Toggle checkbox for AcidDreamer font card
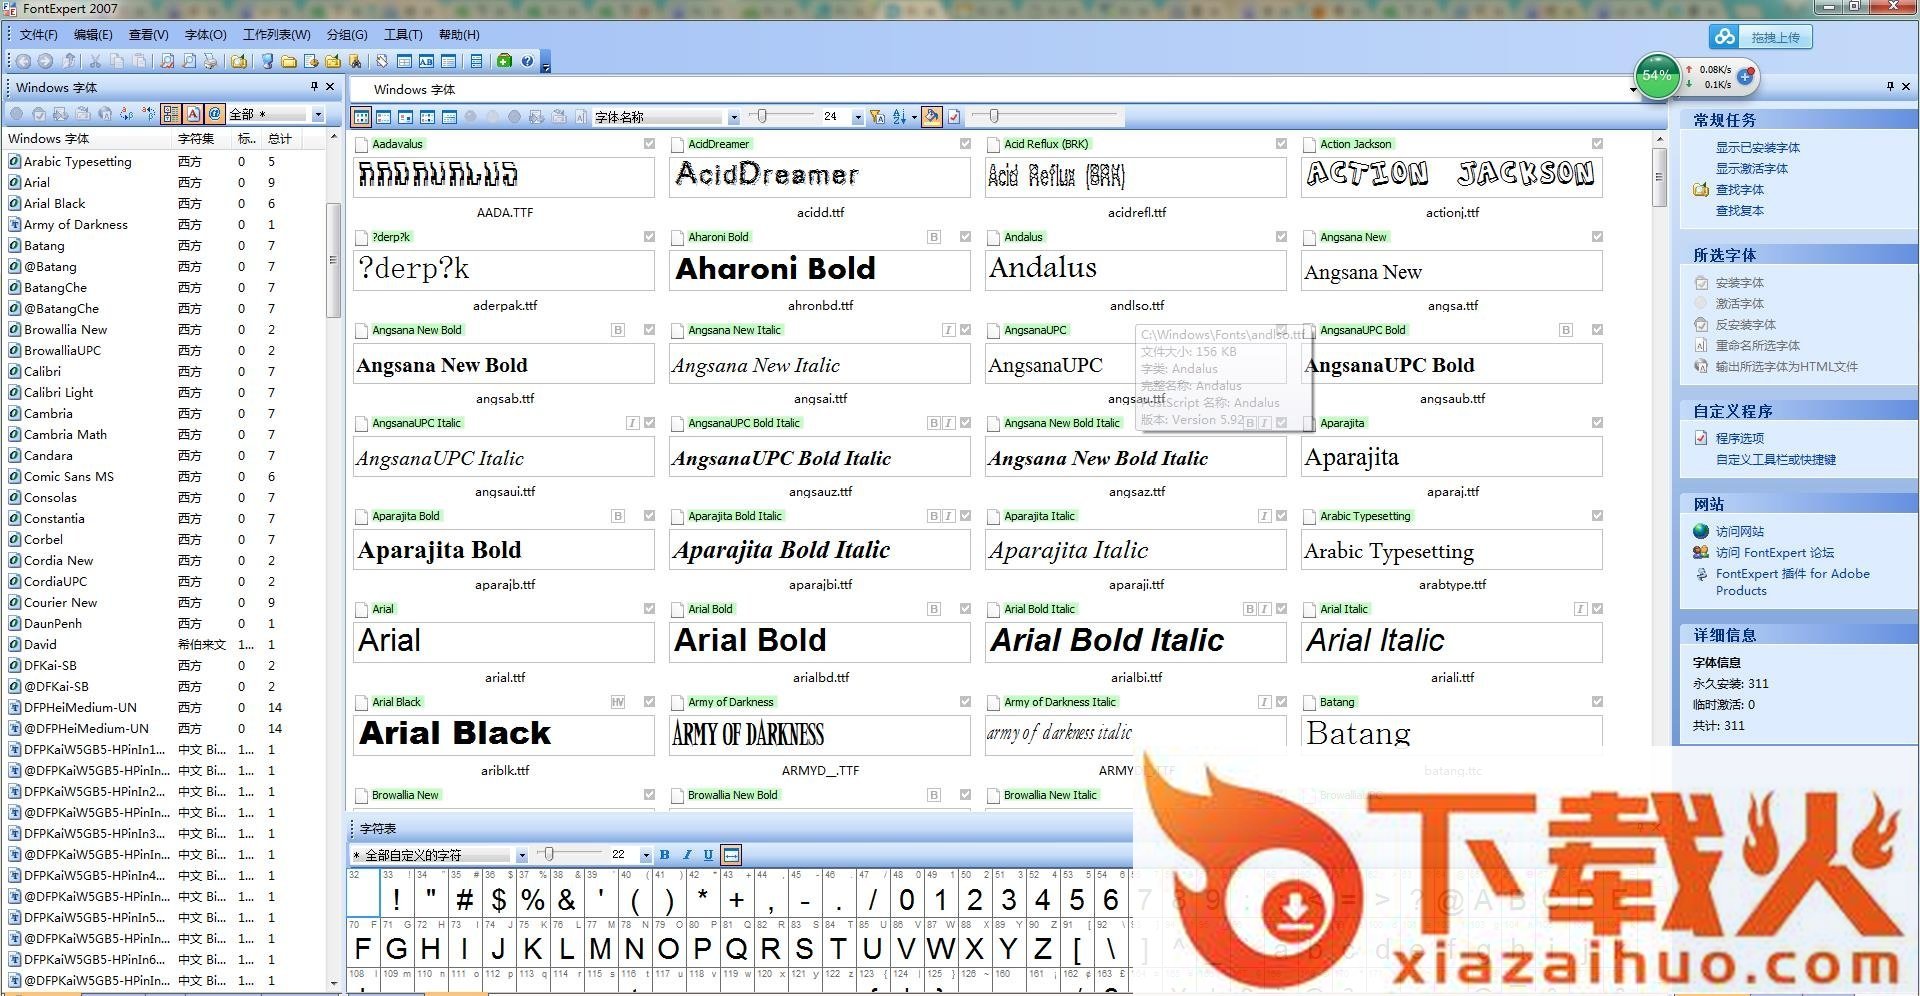The image size is (1920, 996). pyautogui.click(x=965, y=144)
